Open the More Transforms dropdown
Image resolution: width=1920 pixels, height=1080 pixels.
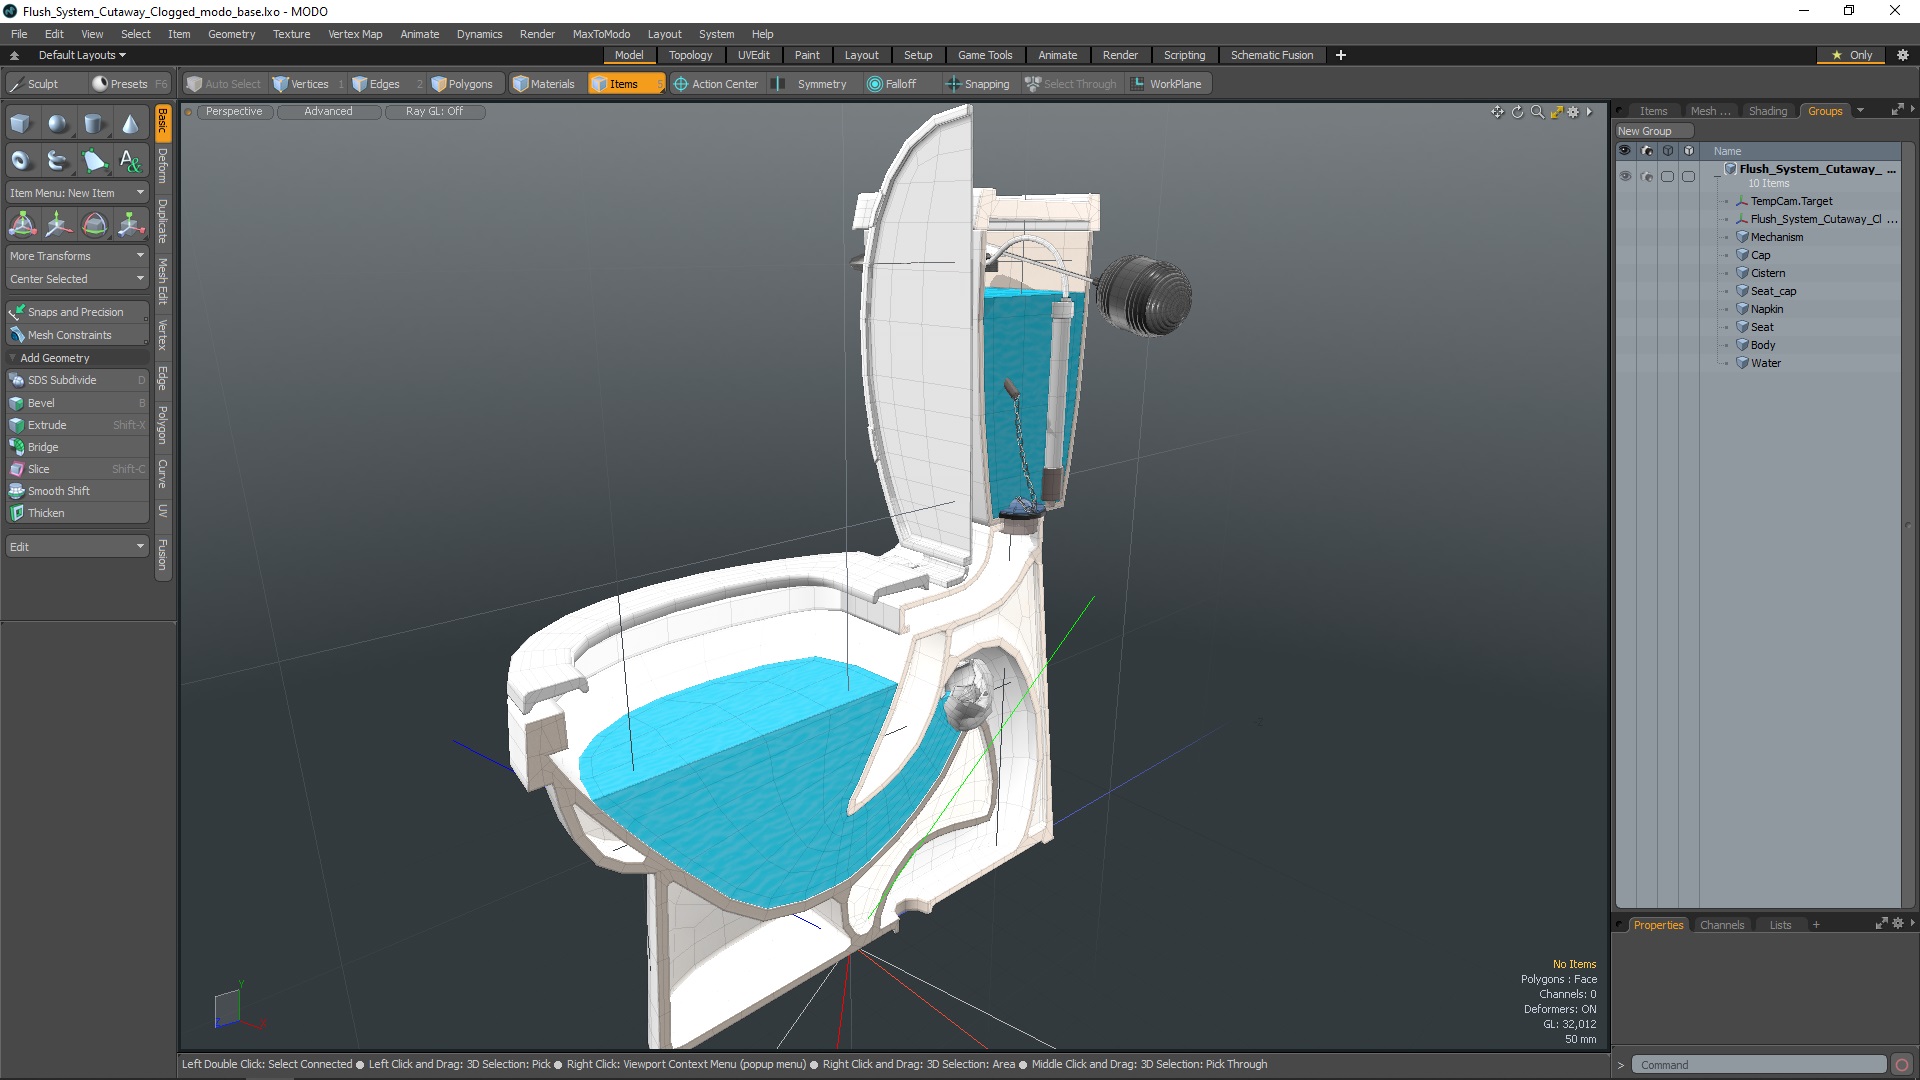[x=77, y=256]
